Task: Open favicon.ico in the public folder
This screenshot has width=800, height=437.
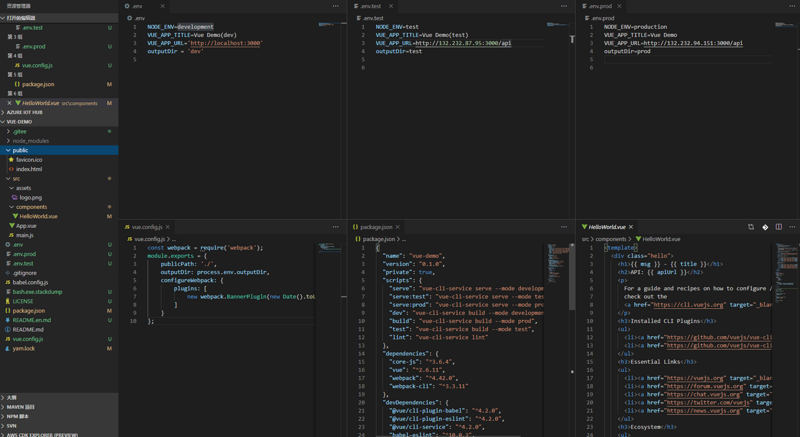Action: pos(29,160)
